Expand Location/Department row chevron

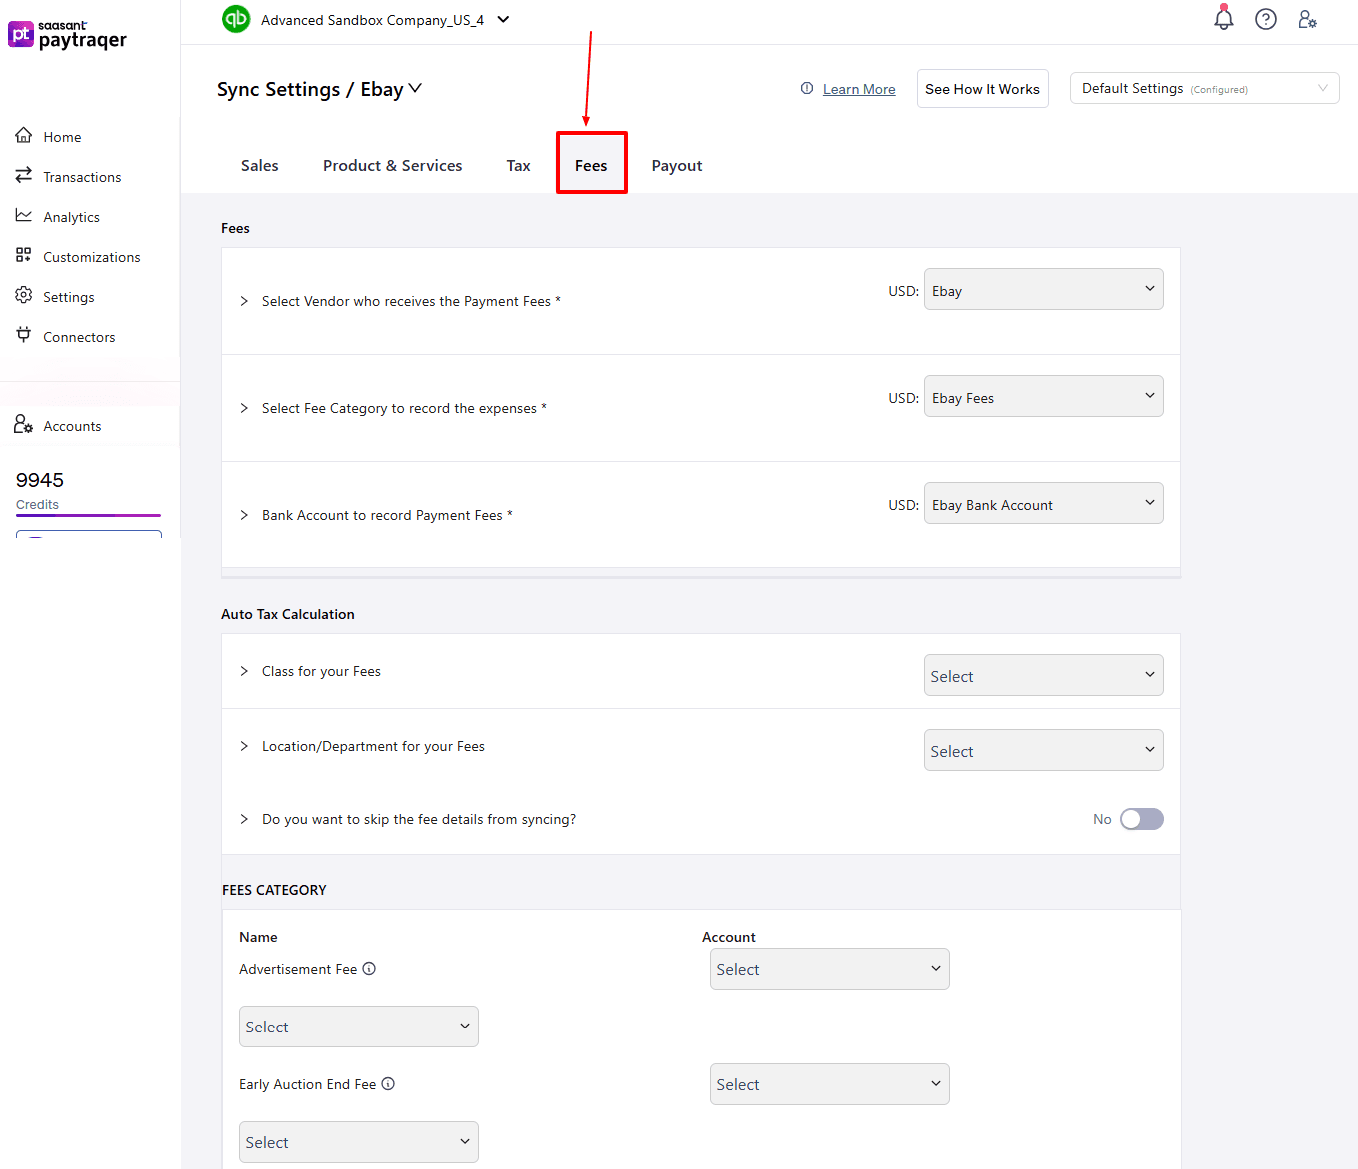[x=244, y=746]
